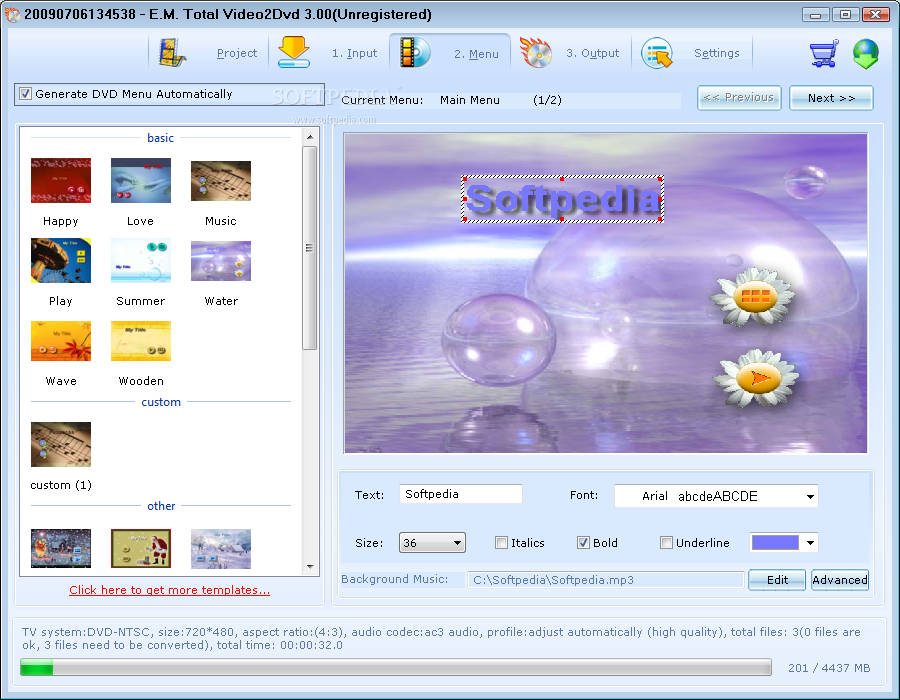This screenshot has height=700, width=900.
Task: Select the Softpedia title text in preview
Action: [x=562, y=199]
